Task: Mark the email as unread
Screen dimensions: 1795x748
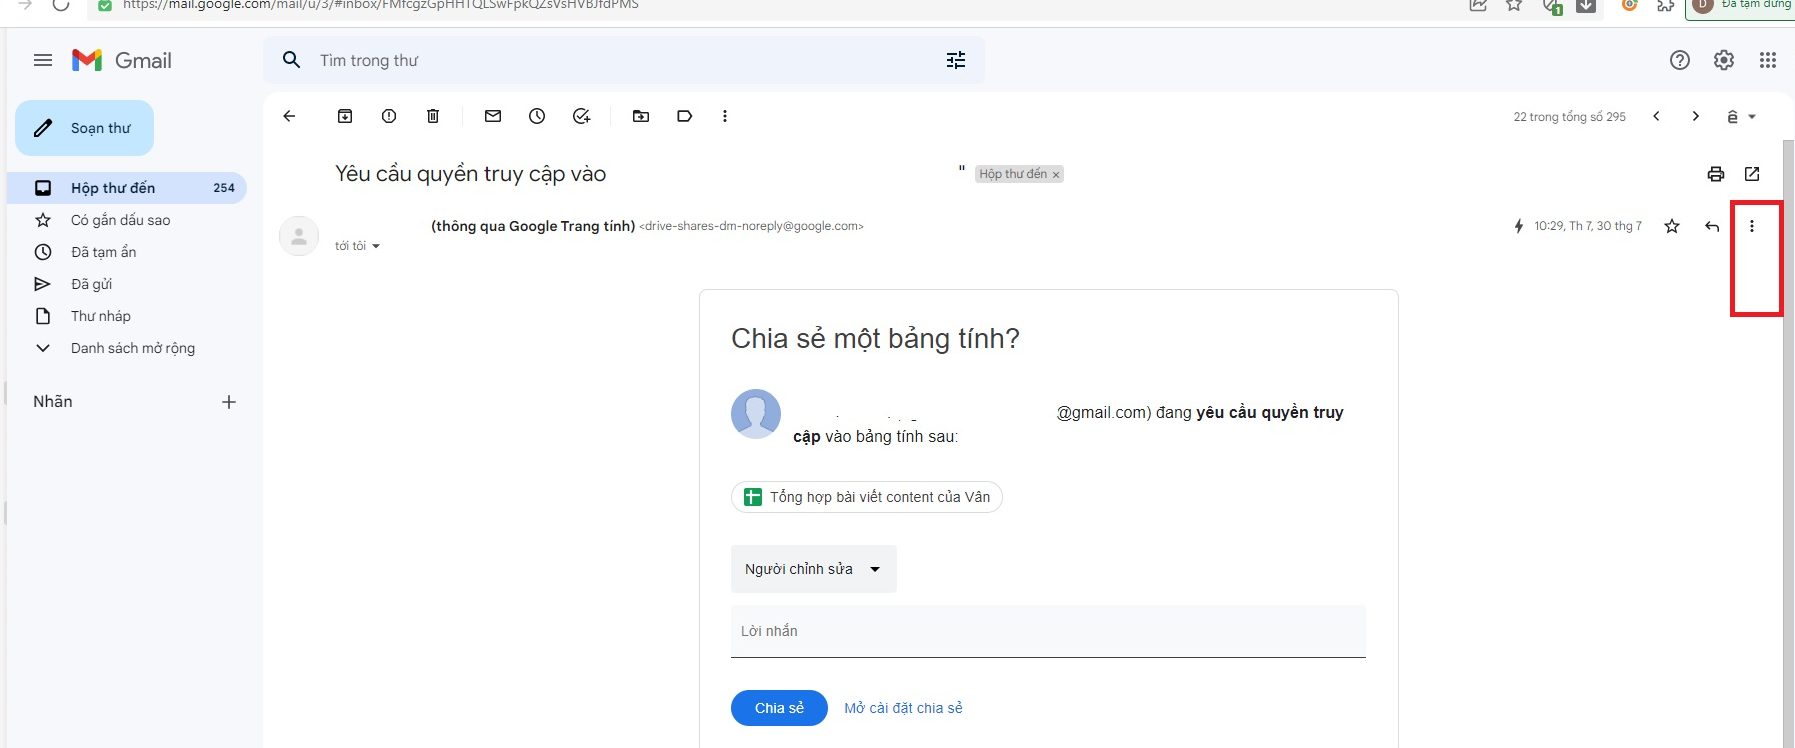Action: [493, 116]
